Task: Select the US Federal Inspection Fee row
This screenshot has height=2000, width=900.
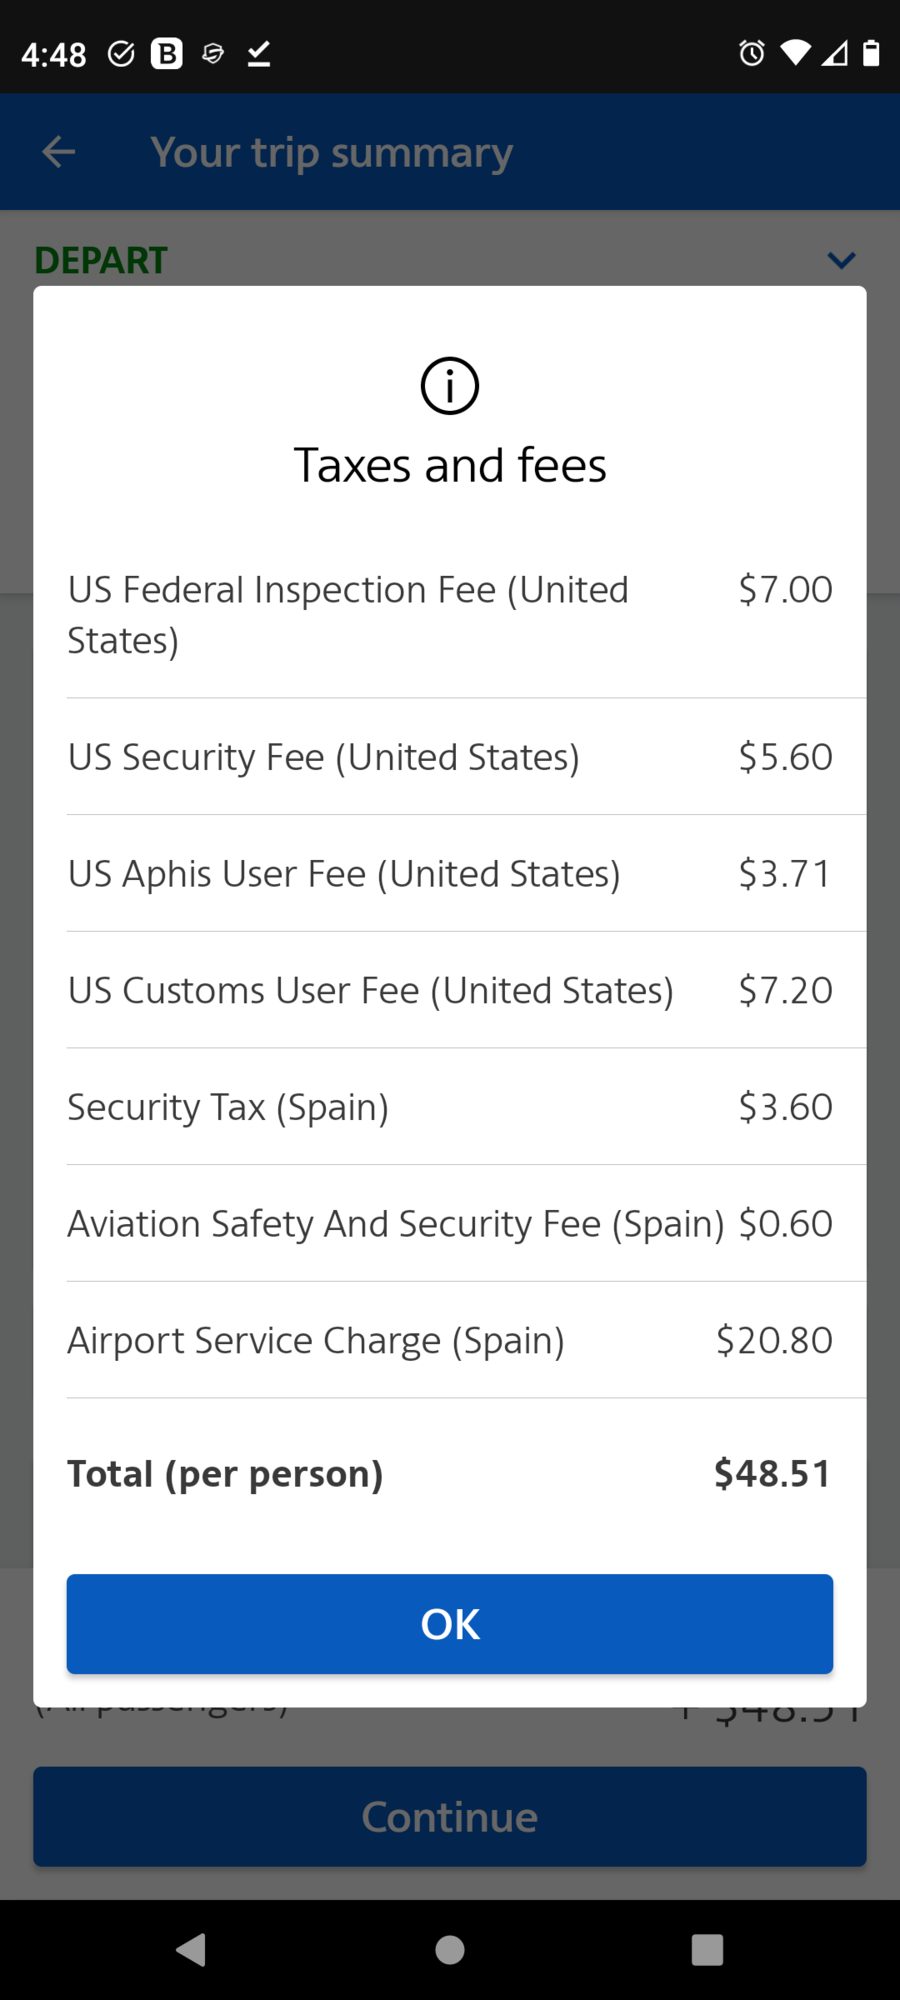Action: (450, 615)
